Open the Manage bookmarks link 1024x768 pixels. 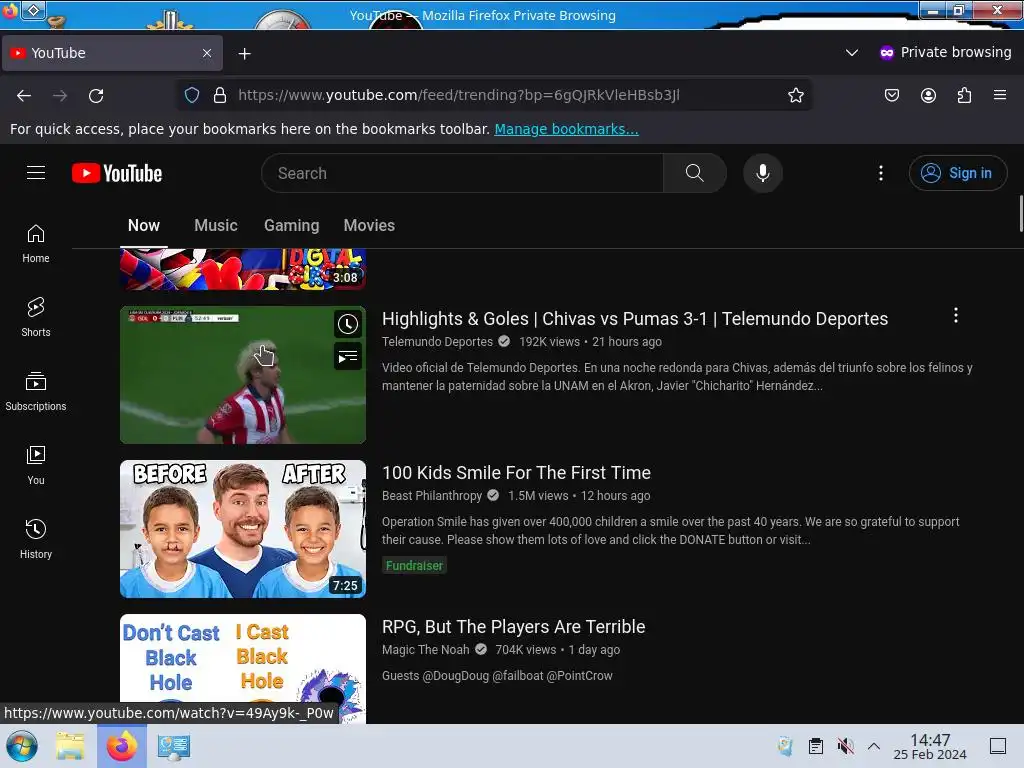pyautogui.click(x=566, y=129)
